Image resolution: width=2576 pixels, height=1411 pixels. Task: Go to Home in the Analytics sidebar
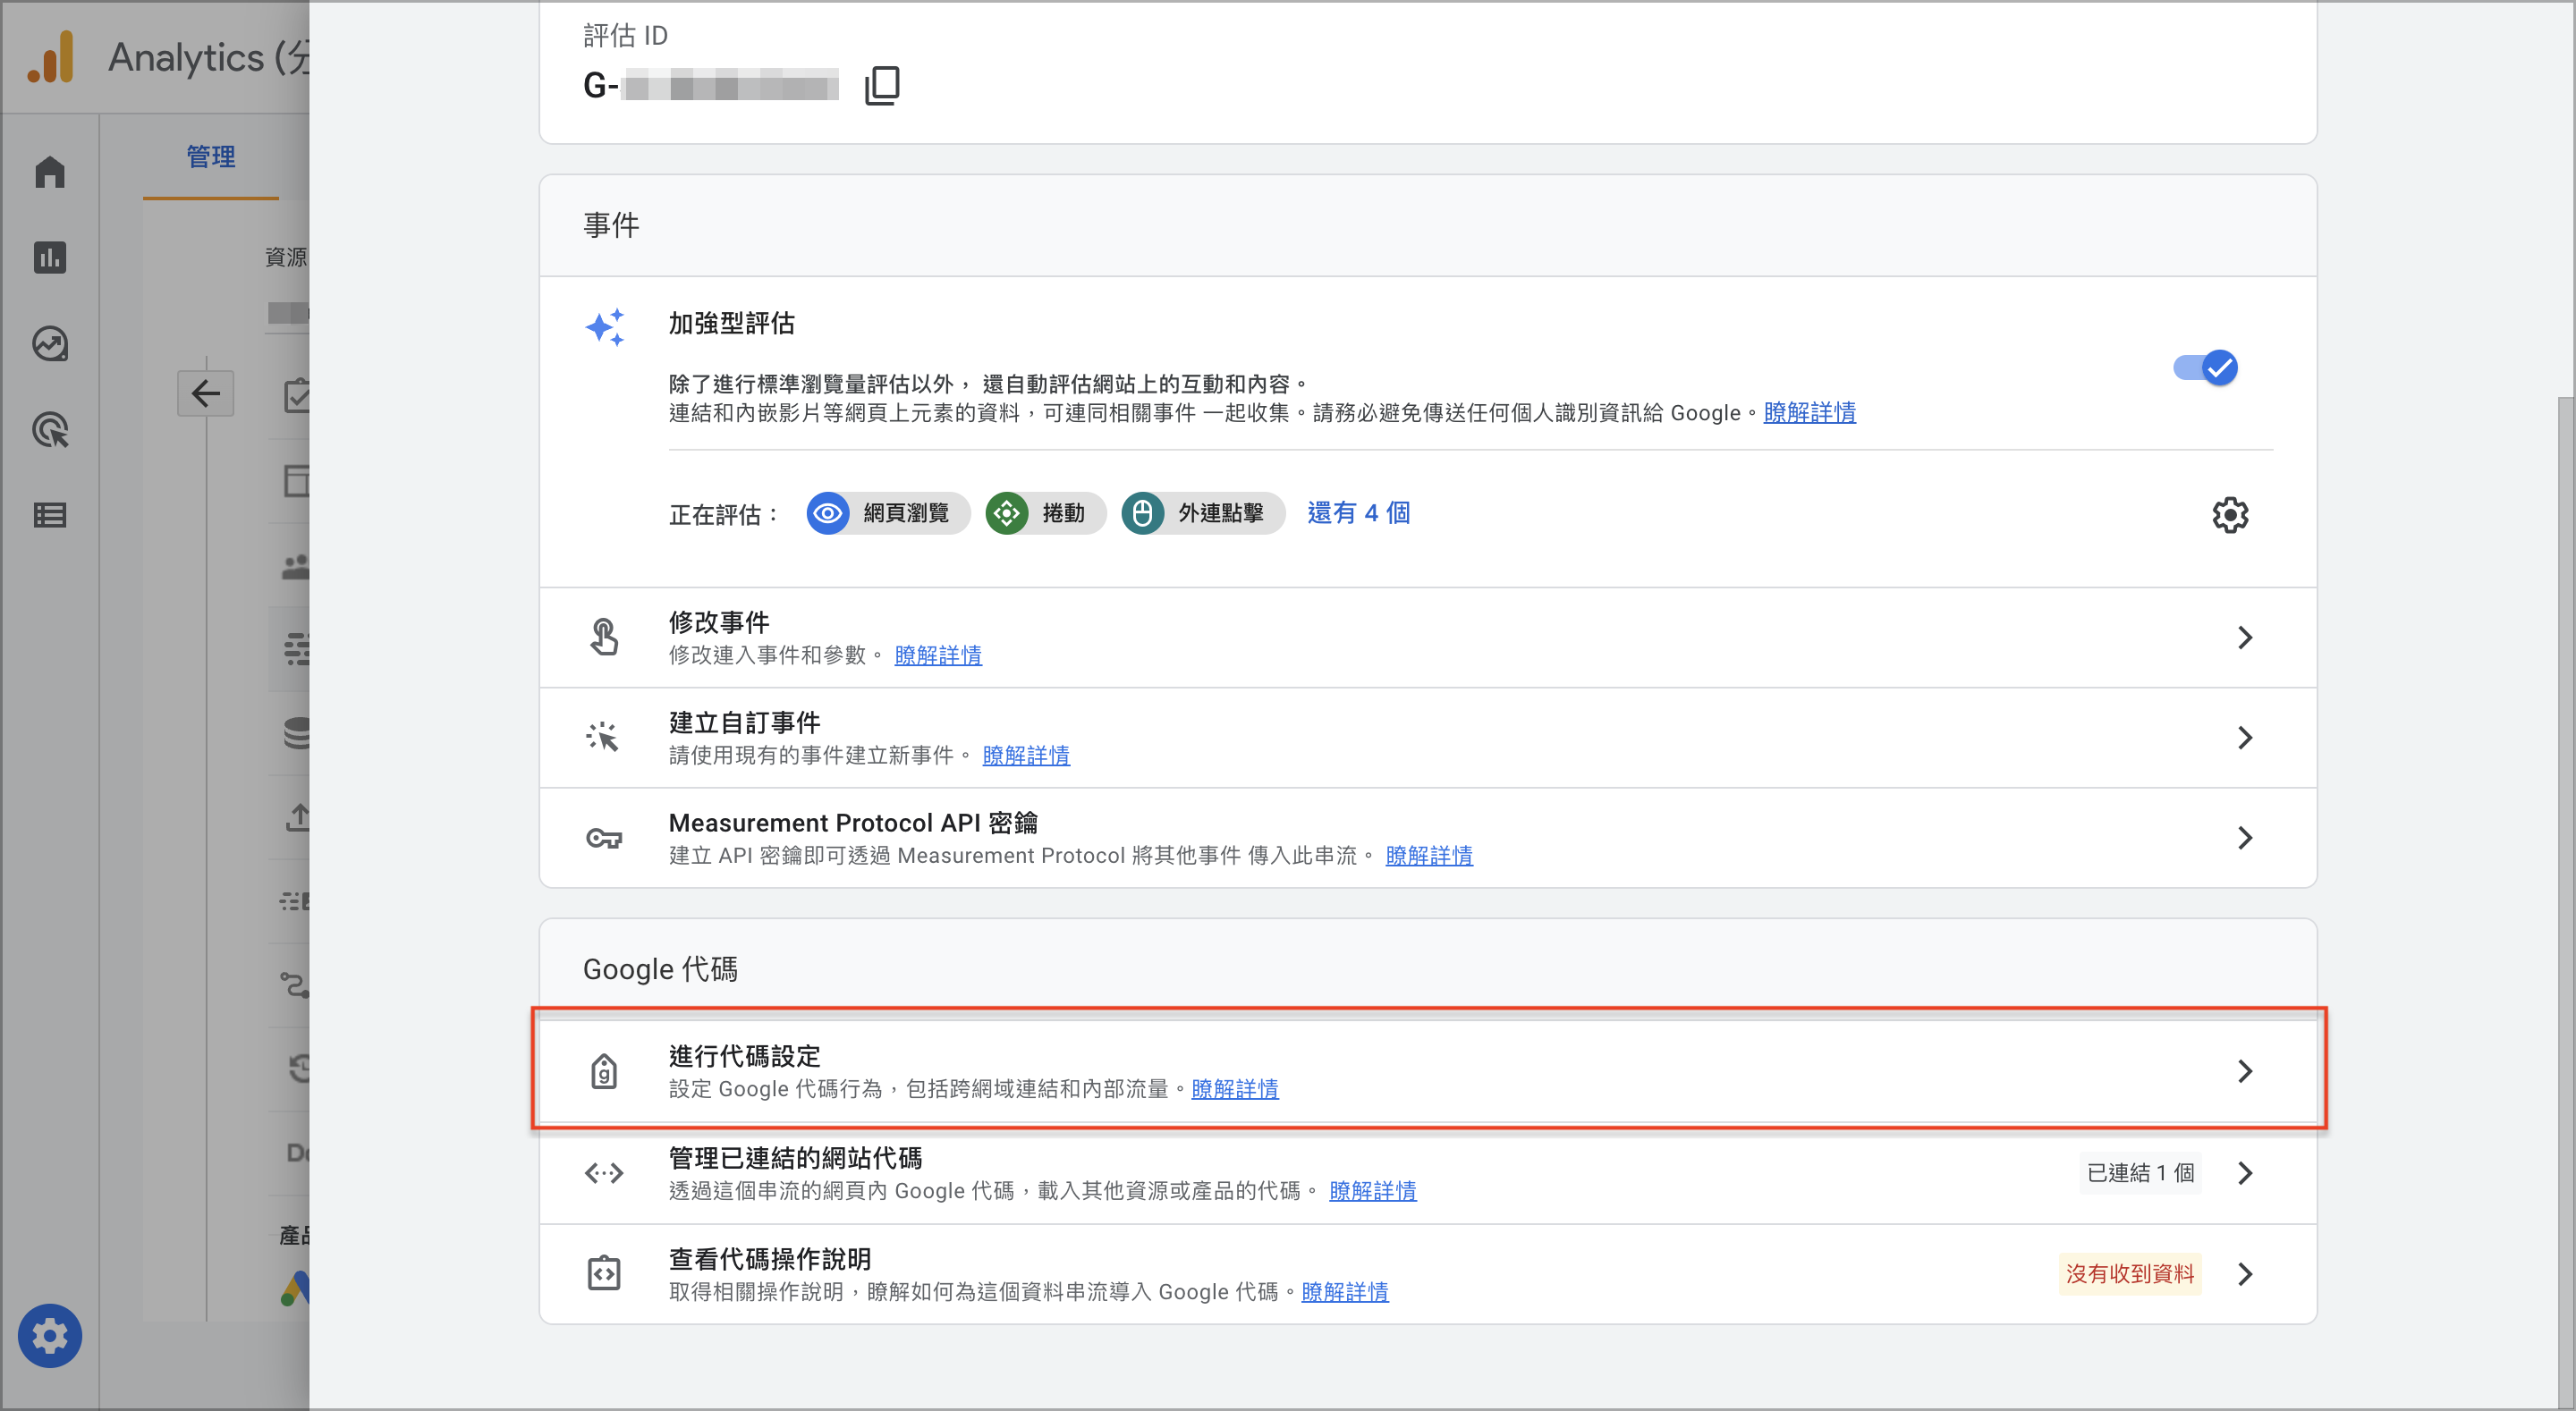[x=50, y=172]
